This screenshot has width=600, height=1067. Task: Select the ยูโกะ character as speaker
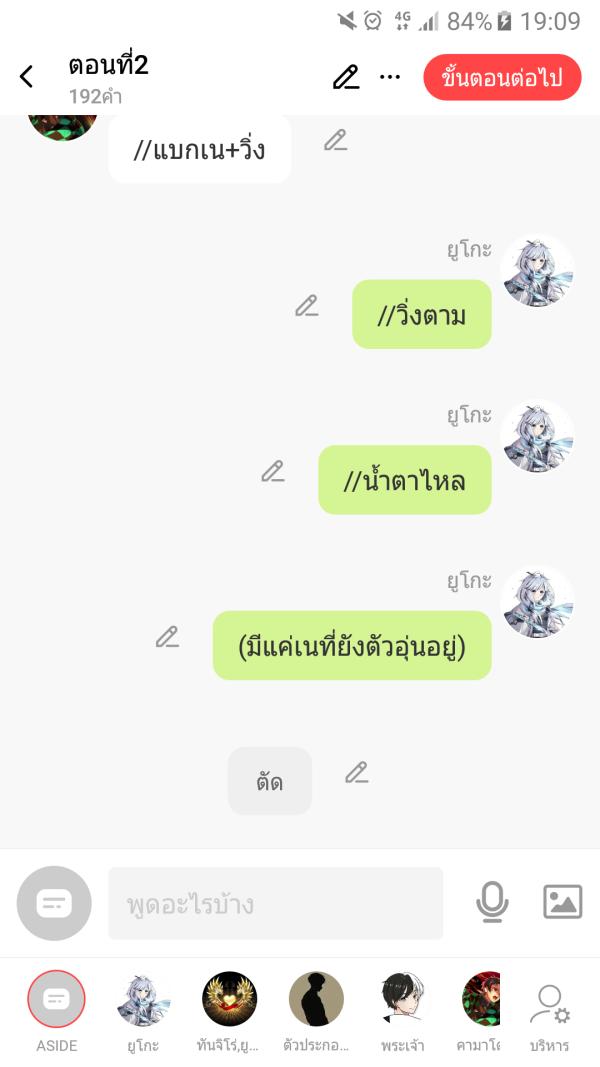point(143,1011)
